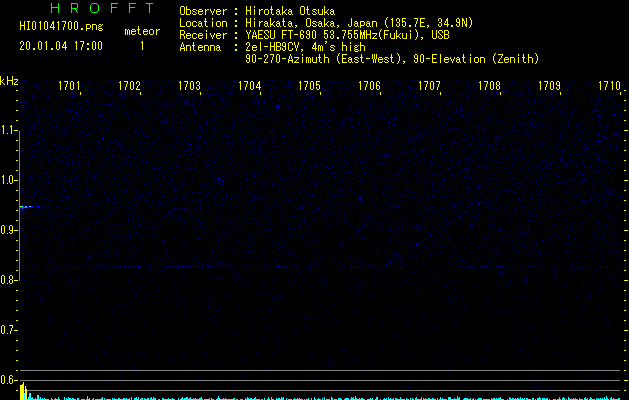The height and width of the screenshot is (400, 629).
Task: Click the 90-270-Azimuth East-West line
Action: click(x=392, y=59)
